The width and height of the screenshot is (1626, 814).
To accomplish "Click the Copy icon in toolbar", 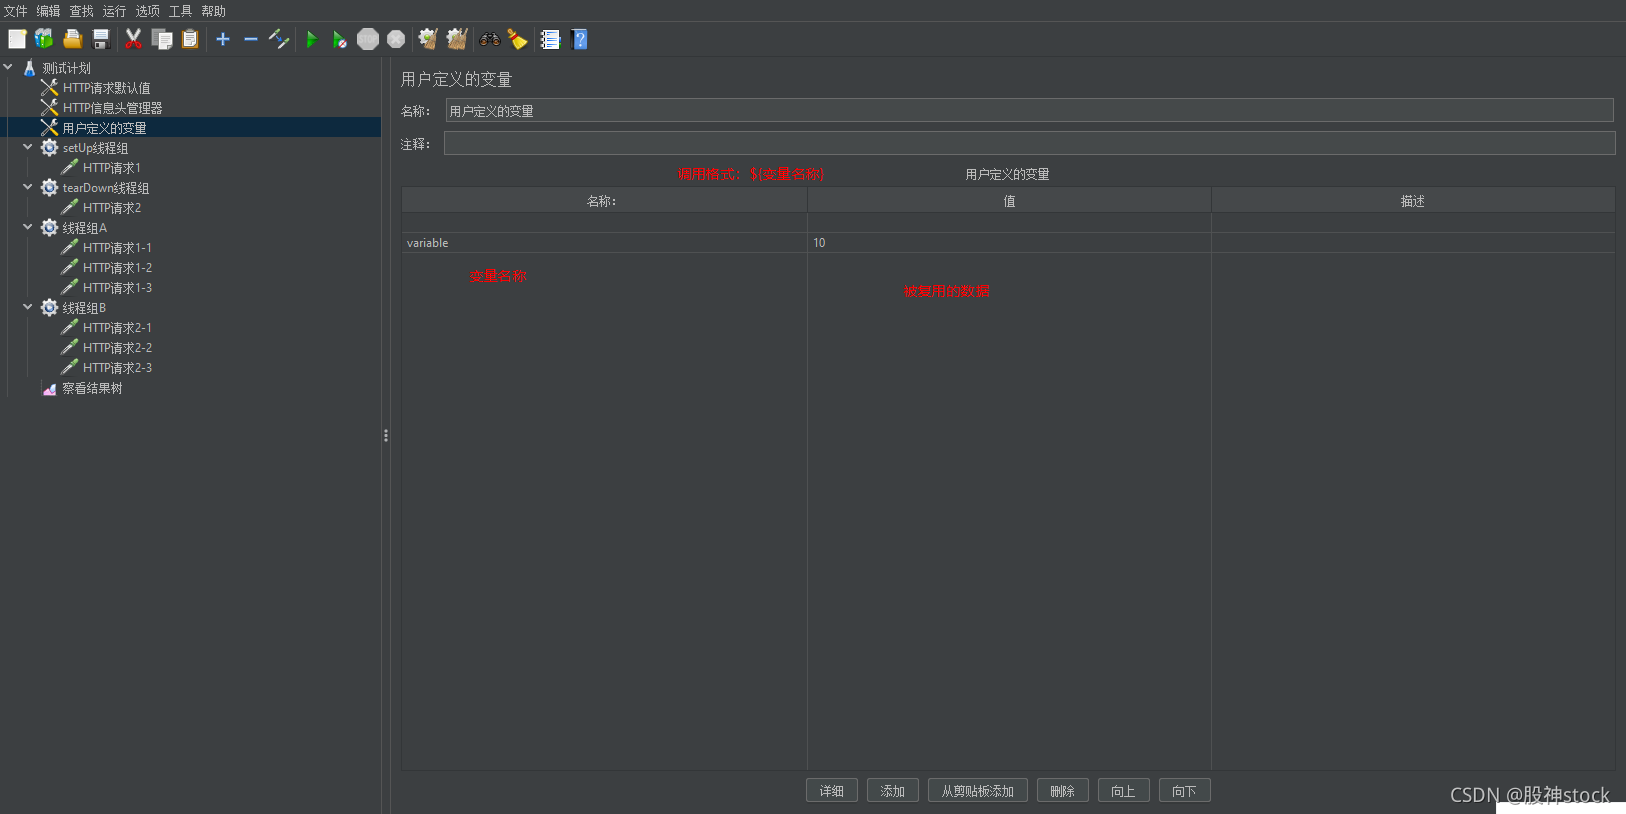I will pos(162,39).
